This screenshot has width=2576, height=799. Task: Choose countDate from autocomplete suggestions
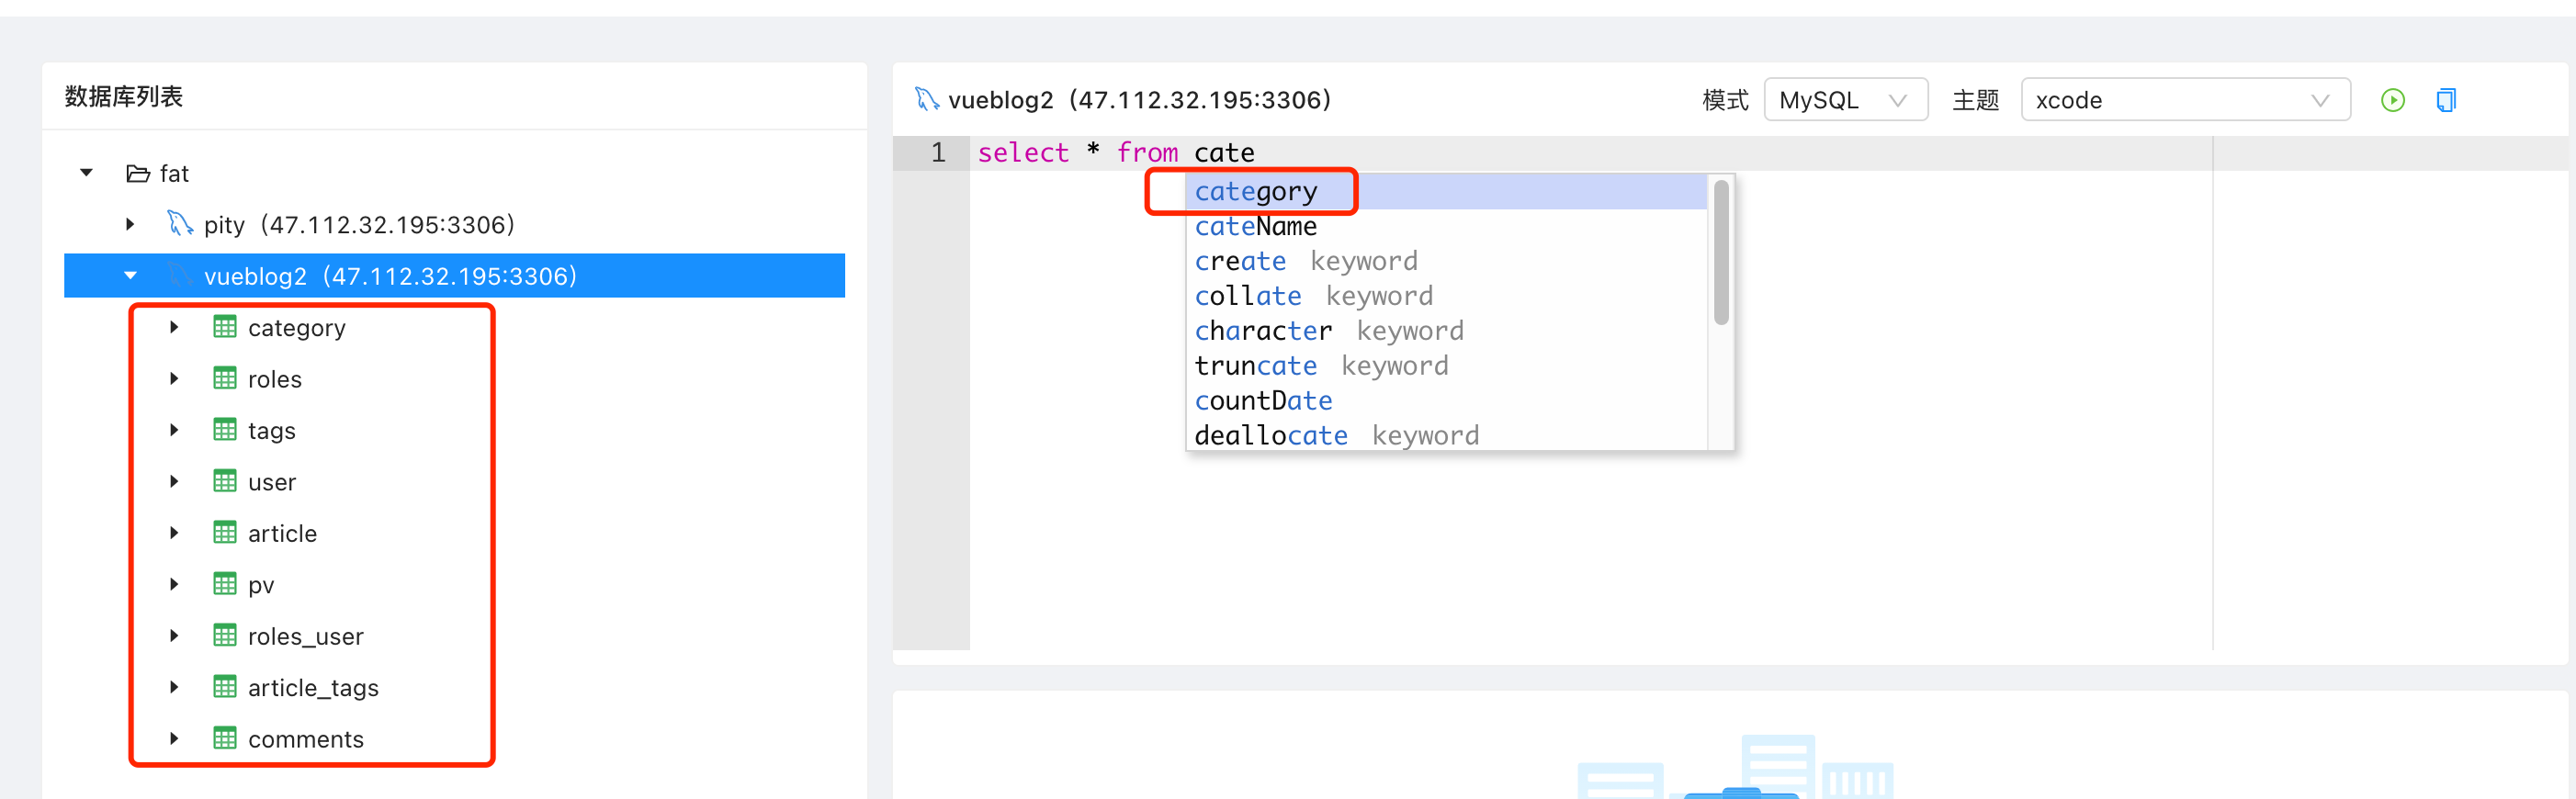(1446, 401)
